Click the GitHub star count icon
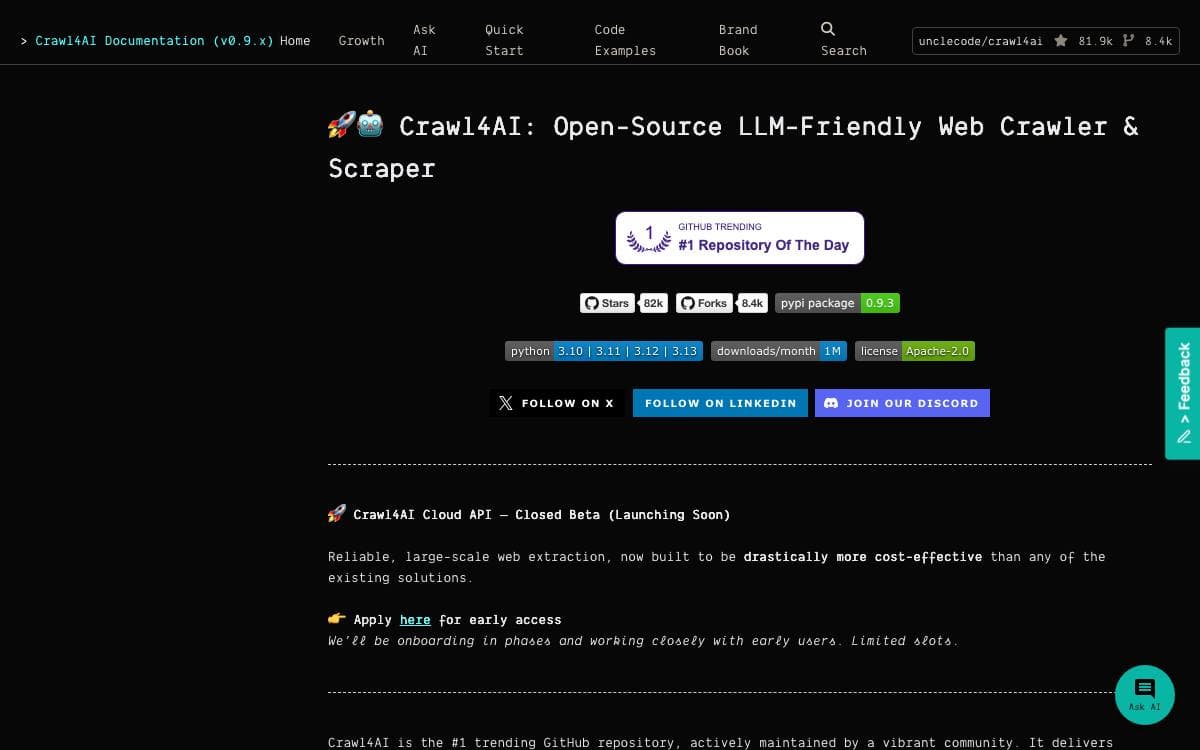This screenshot has height=750, width=1200. [1061, 41]
